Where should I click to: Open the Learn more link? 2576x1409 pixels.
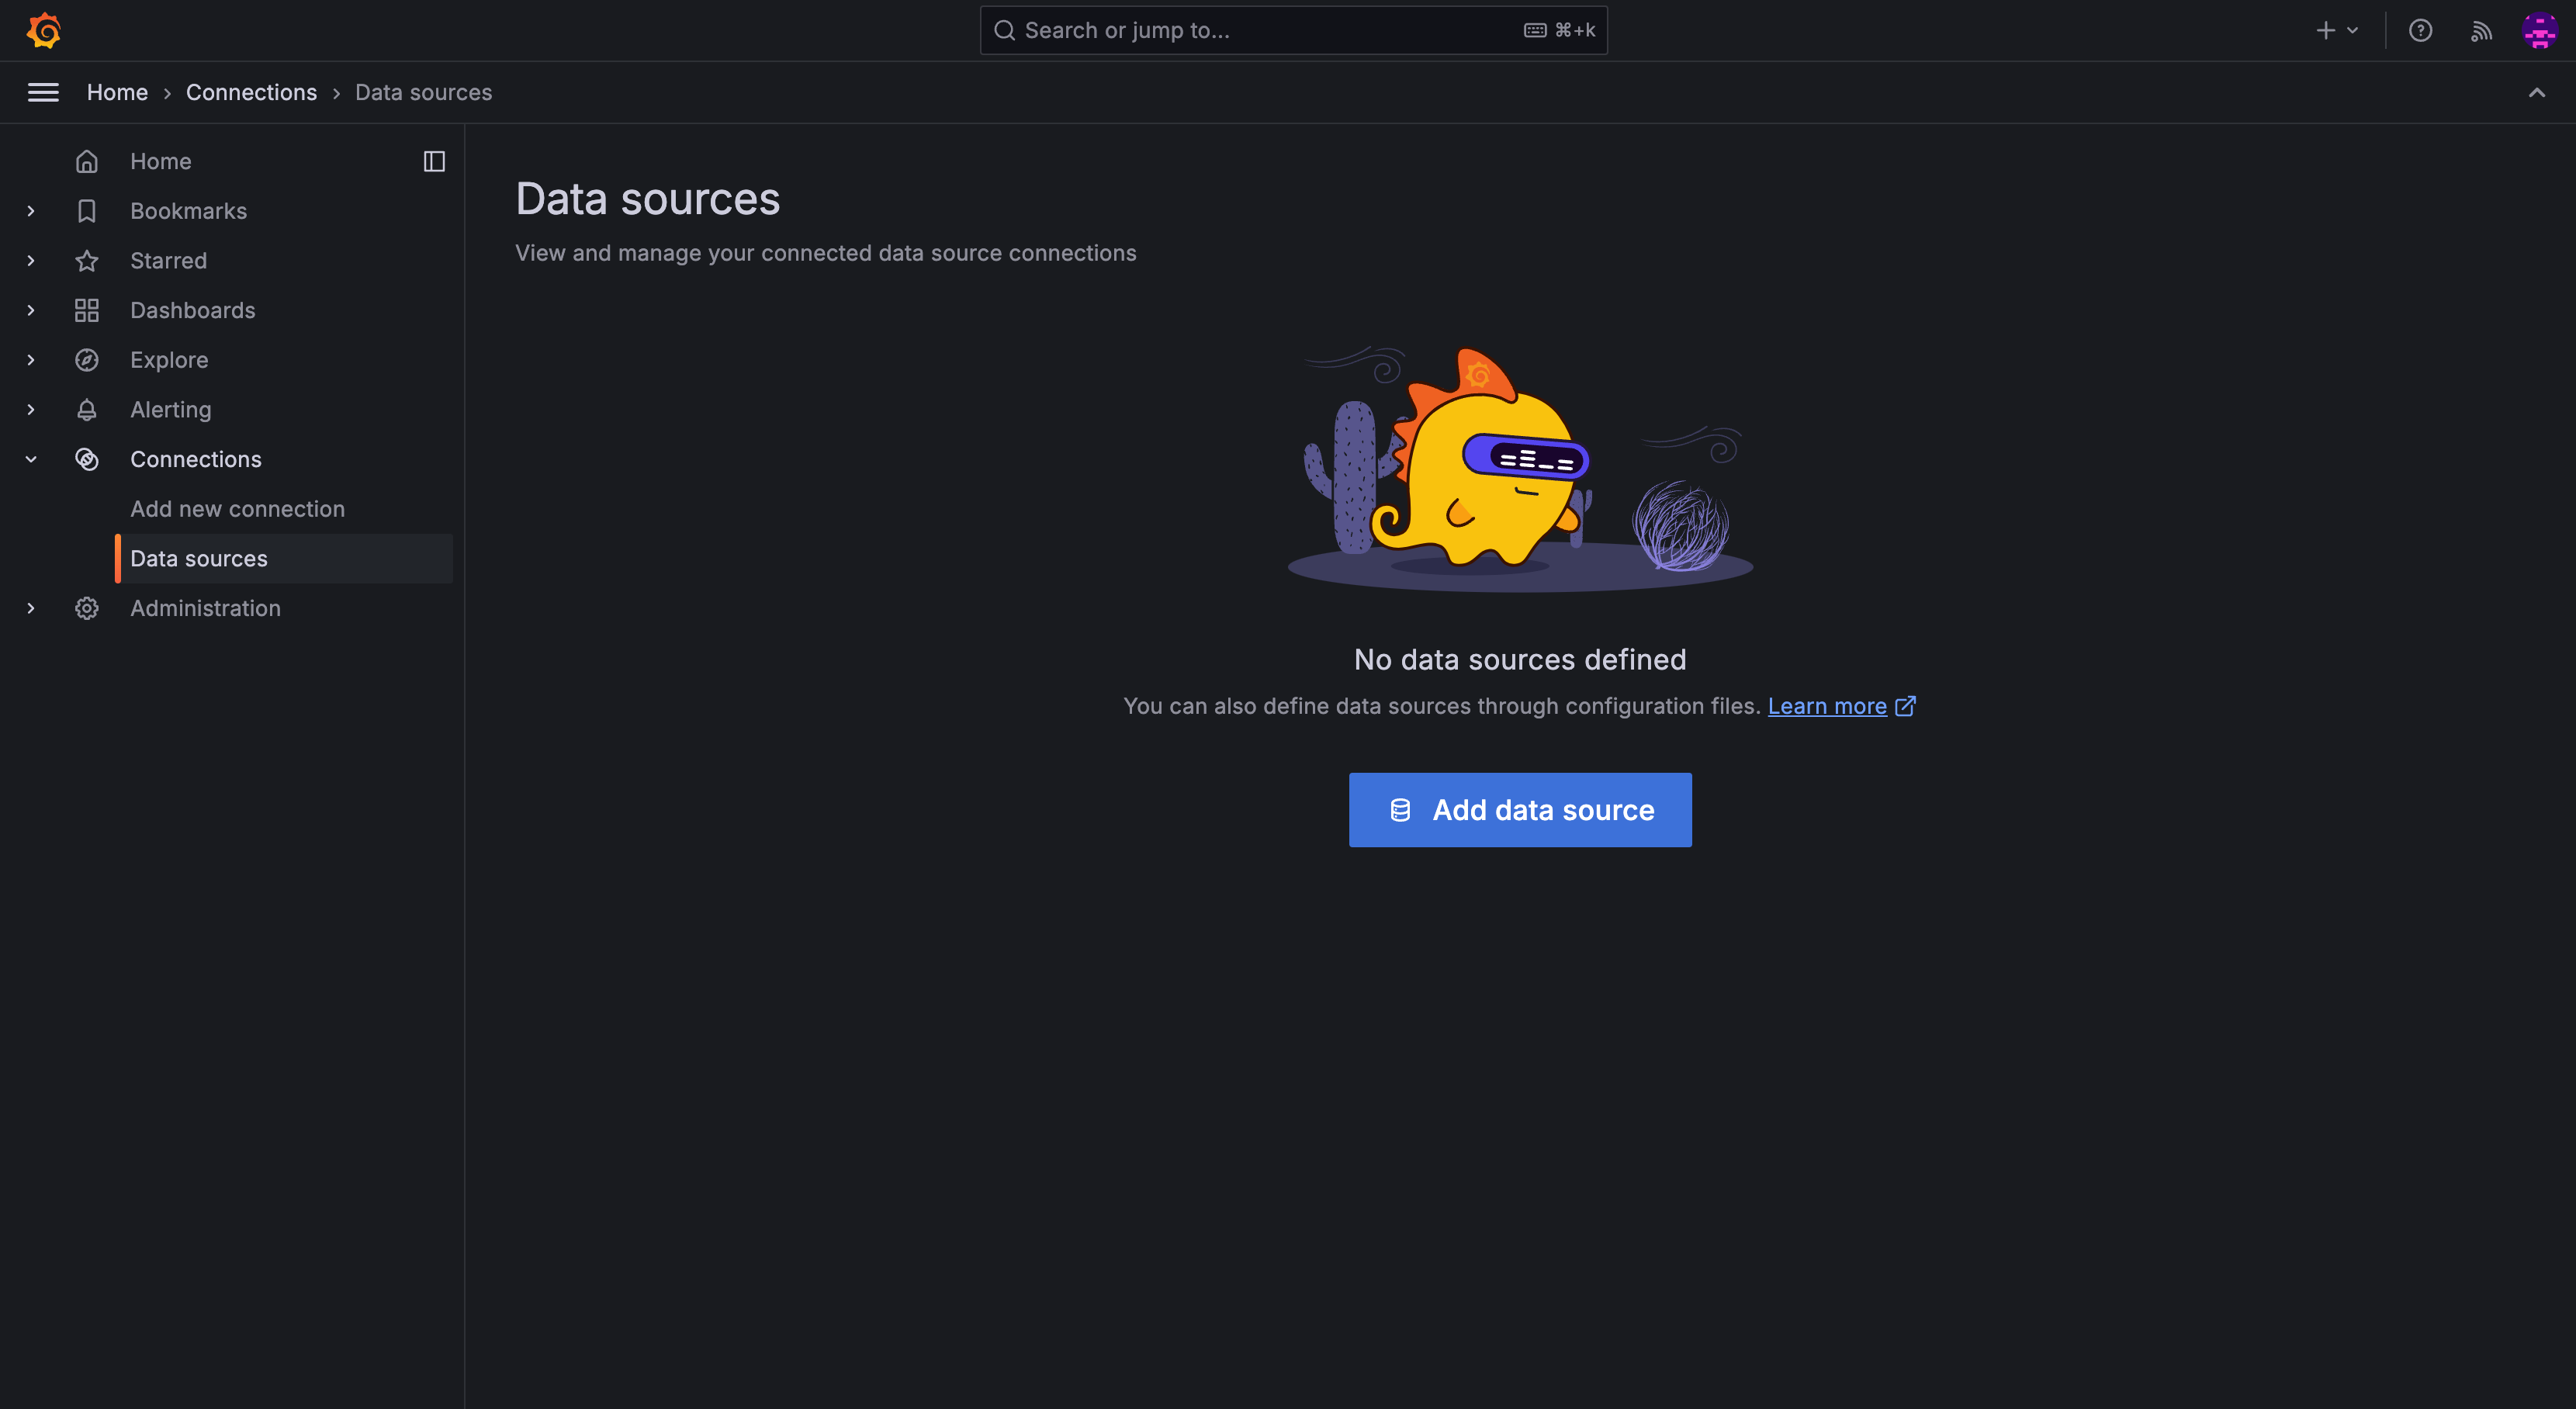[x=1827, y=706]
